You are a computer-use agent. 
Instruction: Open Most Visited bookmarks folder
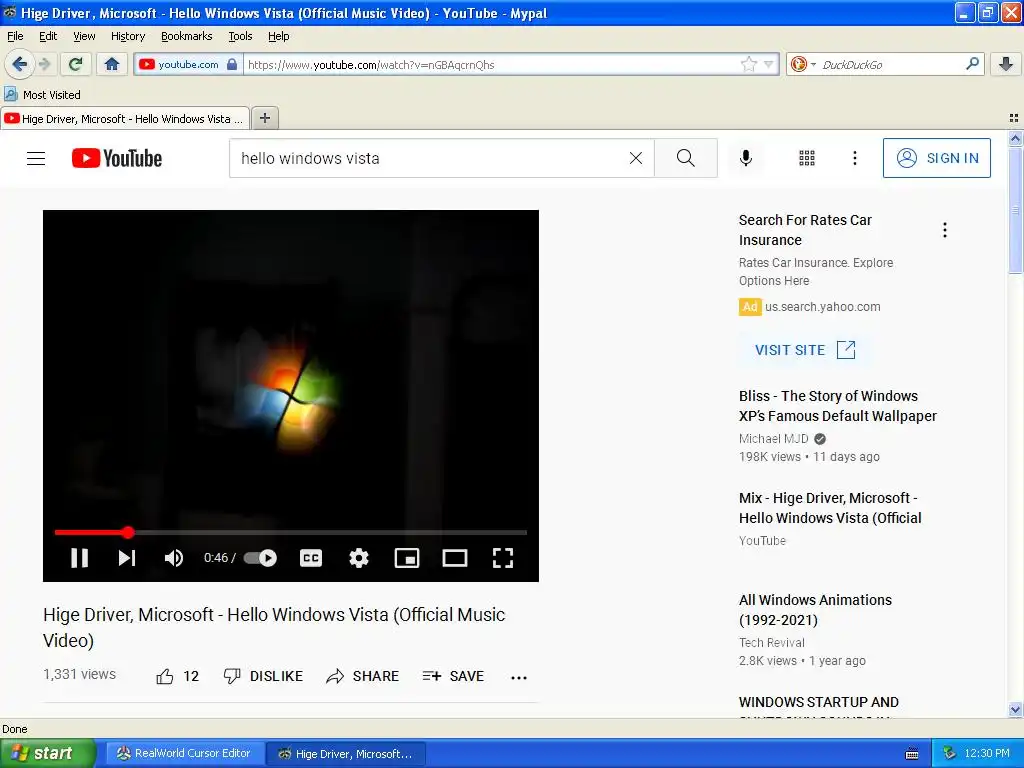[x=42, y=95]
